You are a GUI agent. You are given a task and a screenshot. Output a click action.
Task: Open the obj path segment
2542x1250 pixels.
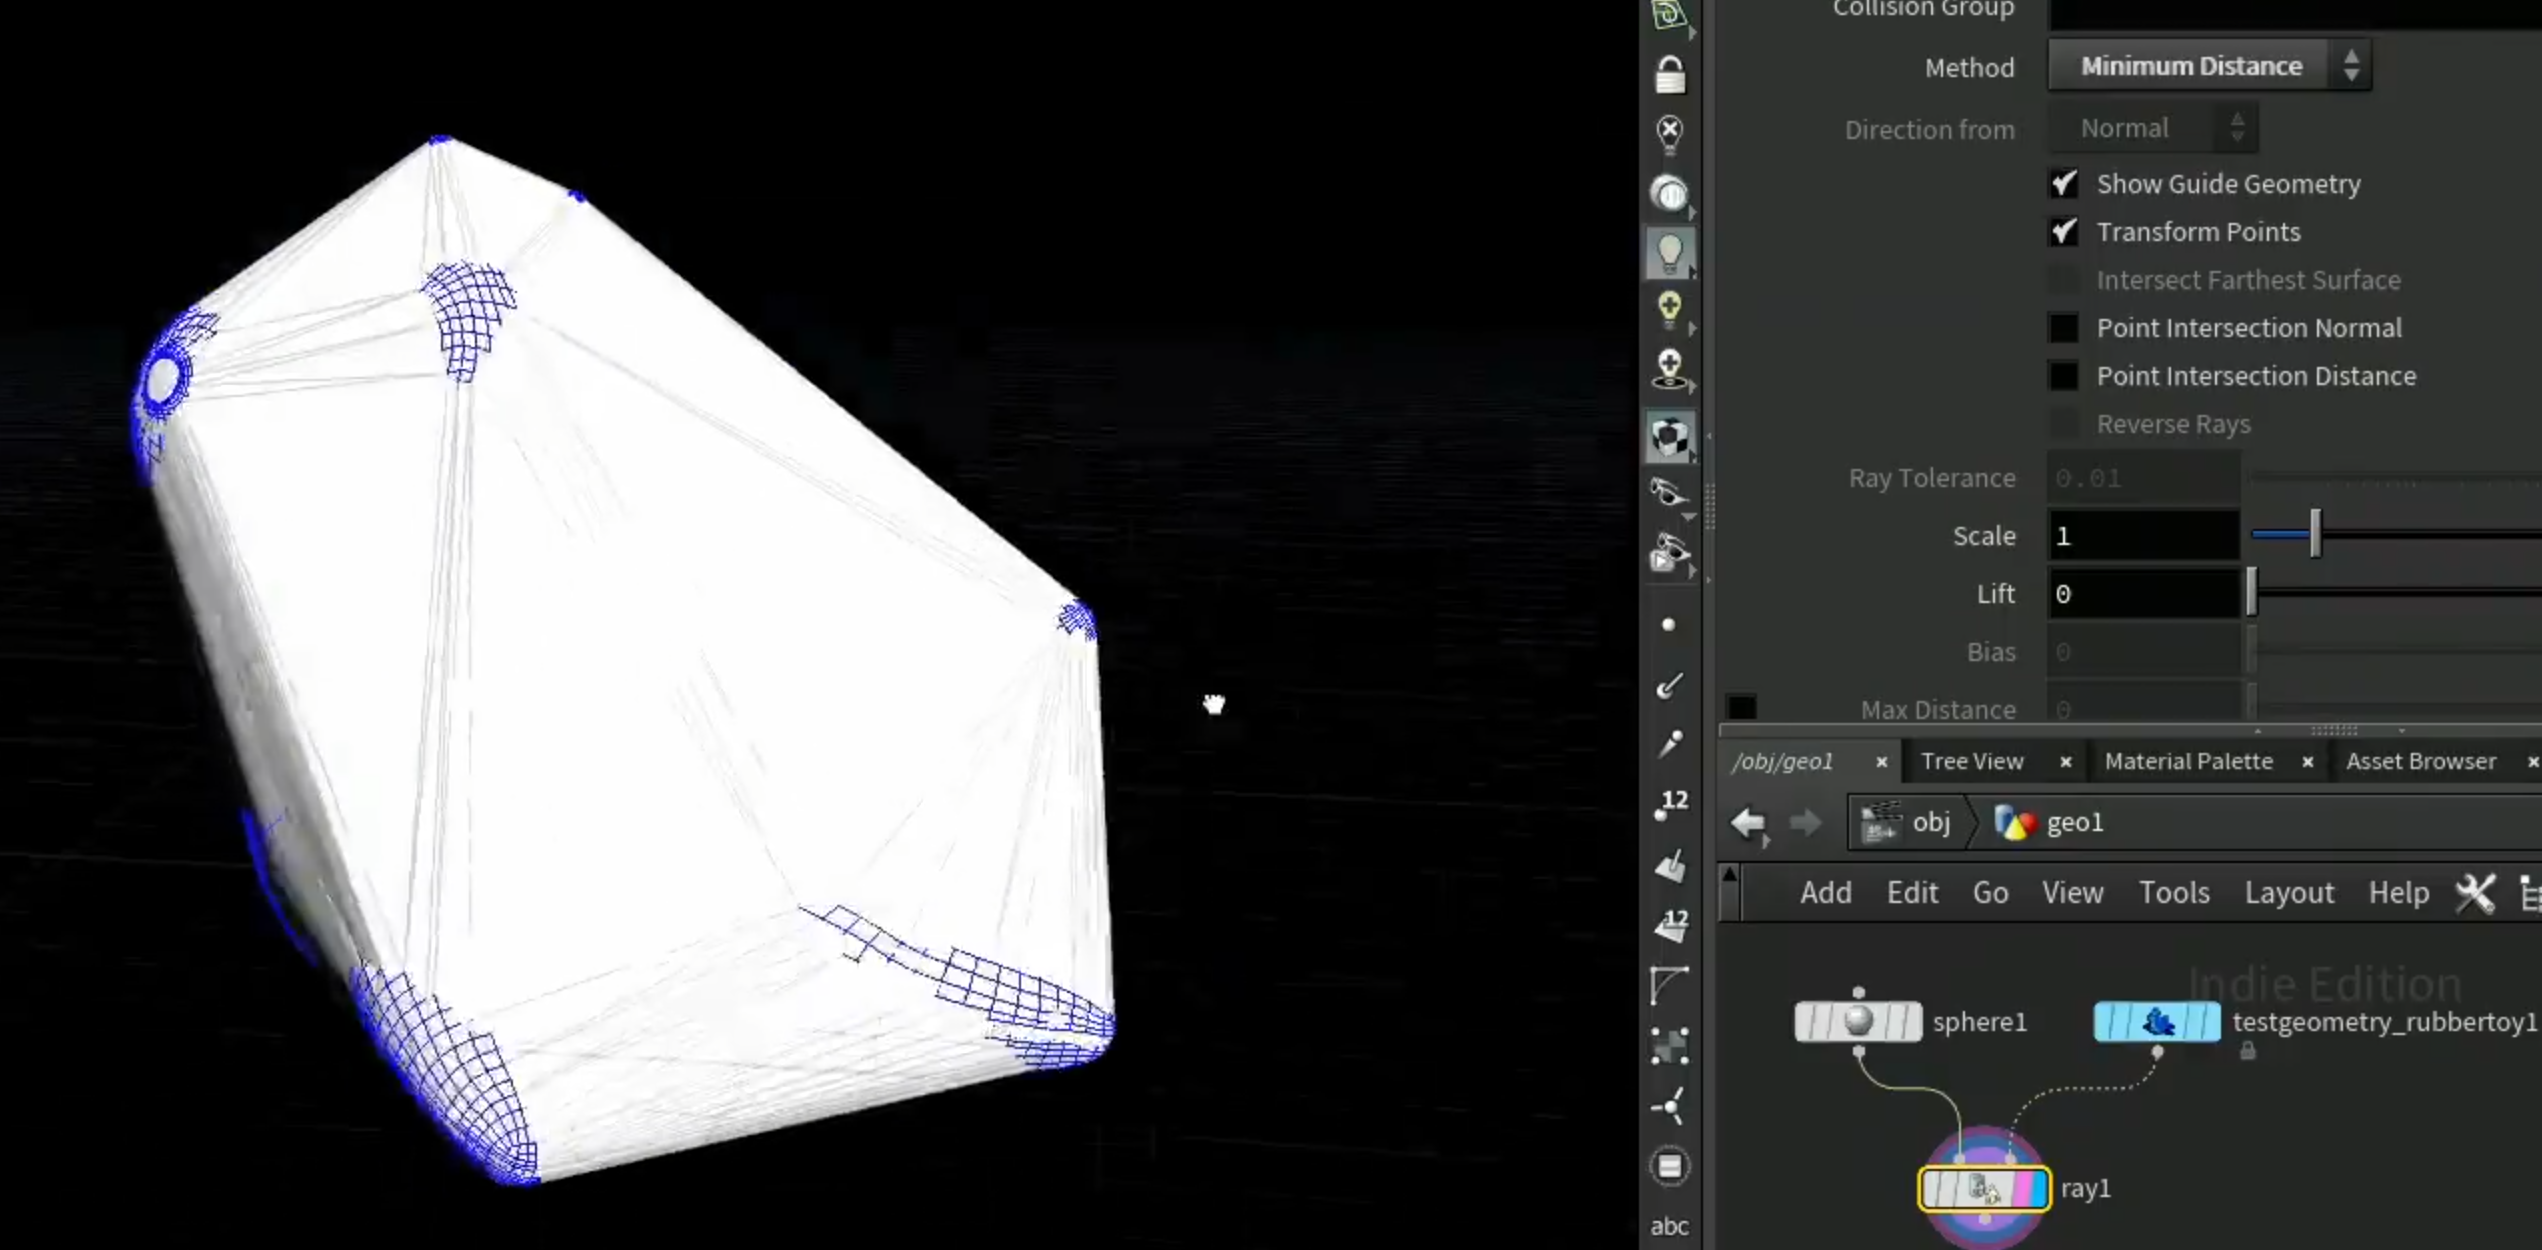tap(1906, 823)
